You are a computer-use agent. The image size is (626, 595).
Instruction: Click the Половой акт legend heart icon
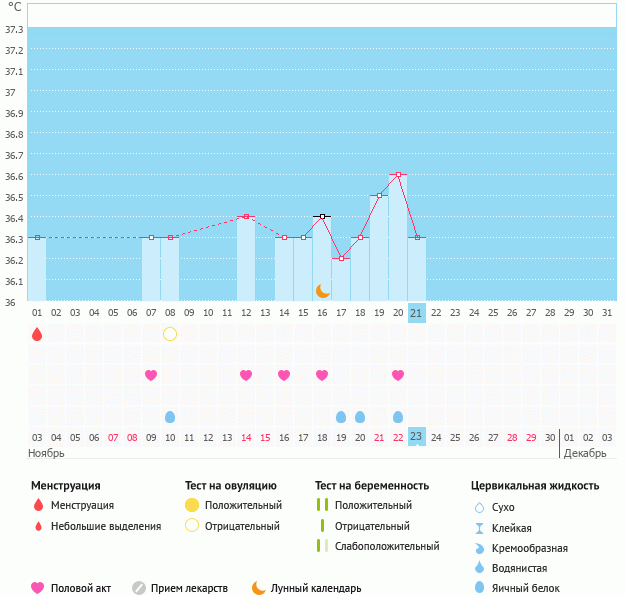(x=38, y=588)
